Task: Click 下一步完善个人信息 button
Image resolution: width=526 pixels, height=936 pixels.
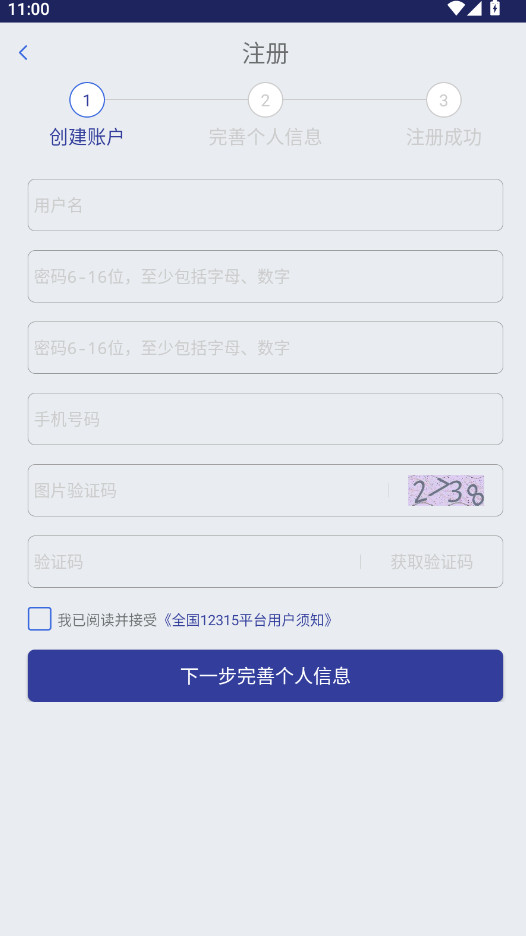Action: [x=265, y=676]
